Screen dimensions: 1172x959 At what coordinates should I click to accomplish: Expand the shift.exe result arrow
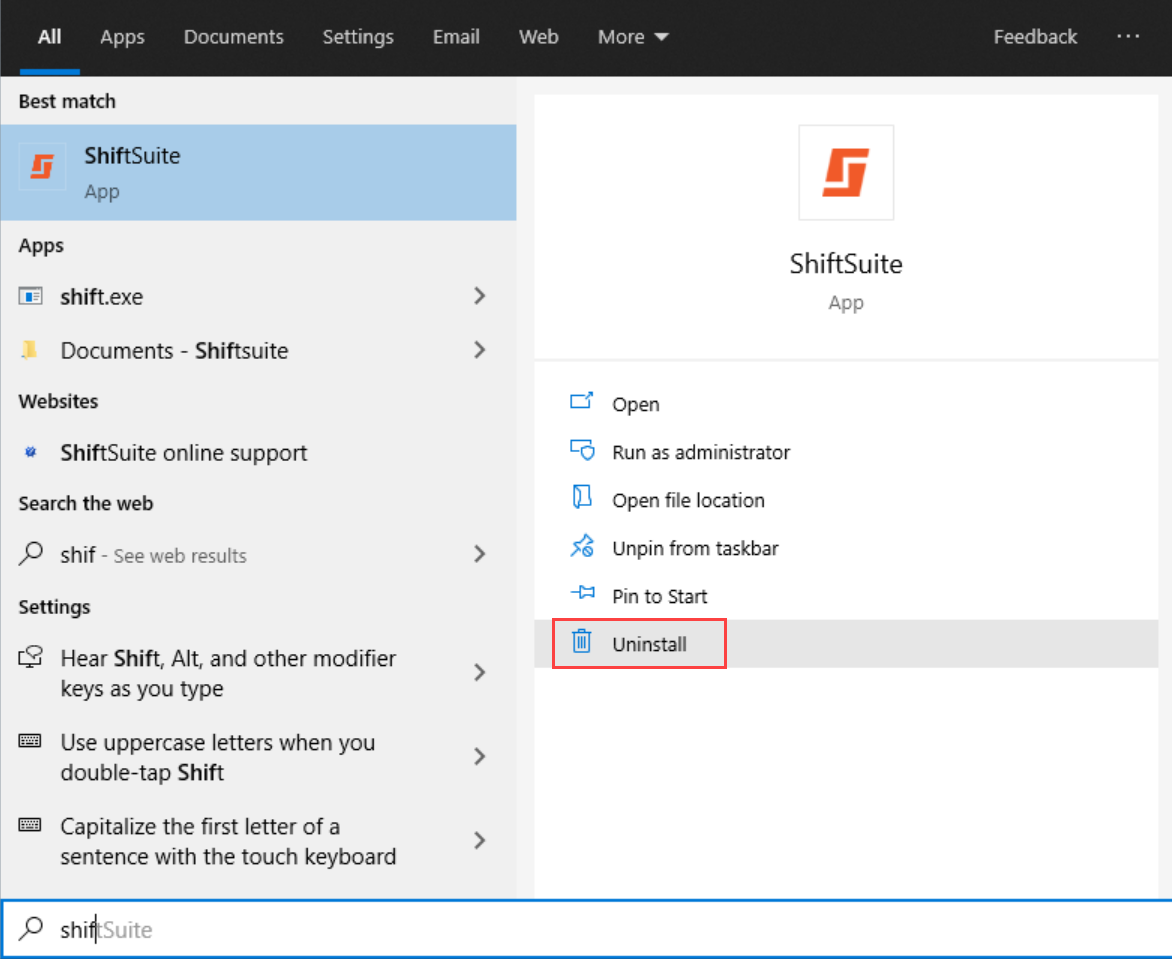point(480,296)
